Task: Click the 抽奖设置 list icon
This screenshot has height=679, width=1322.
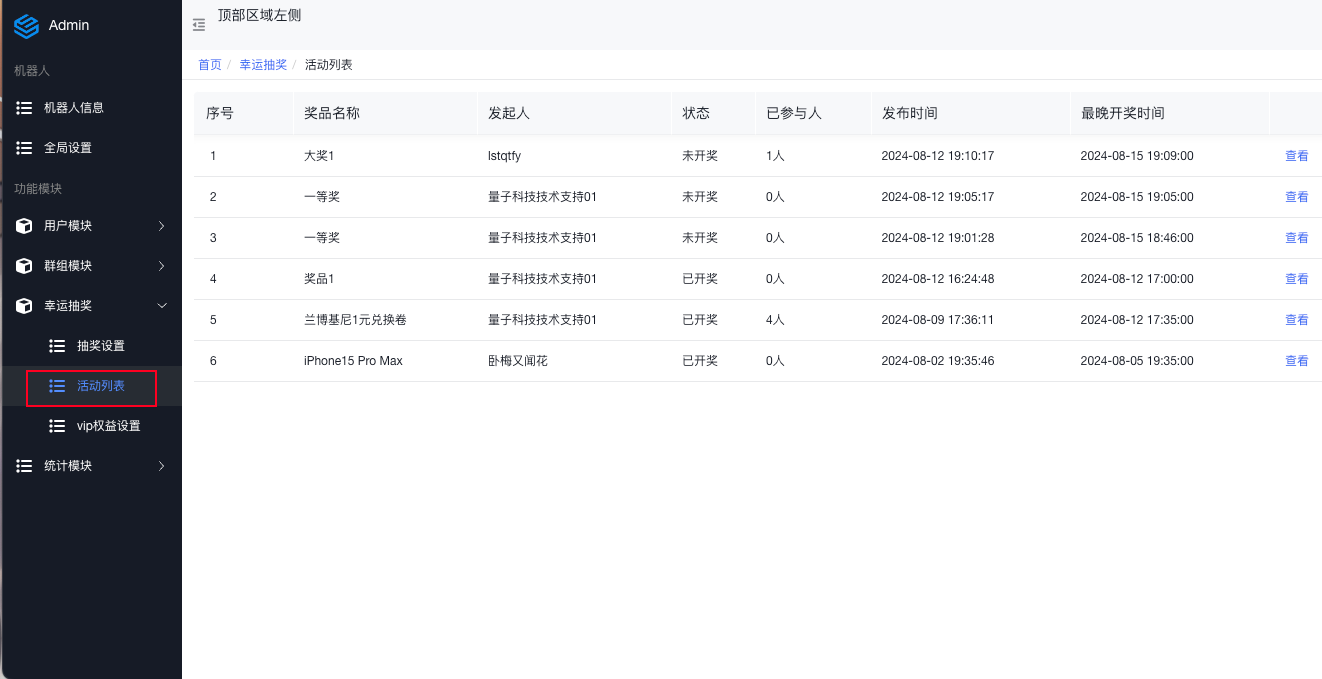Action: point(57,346)
